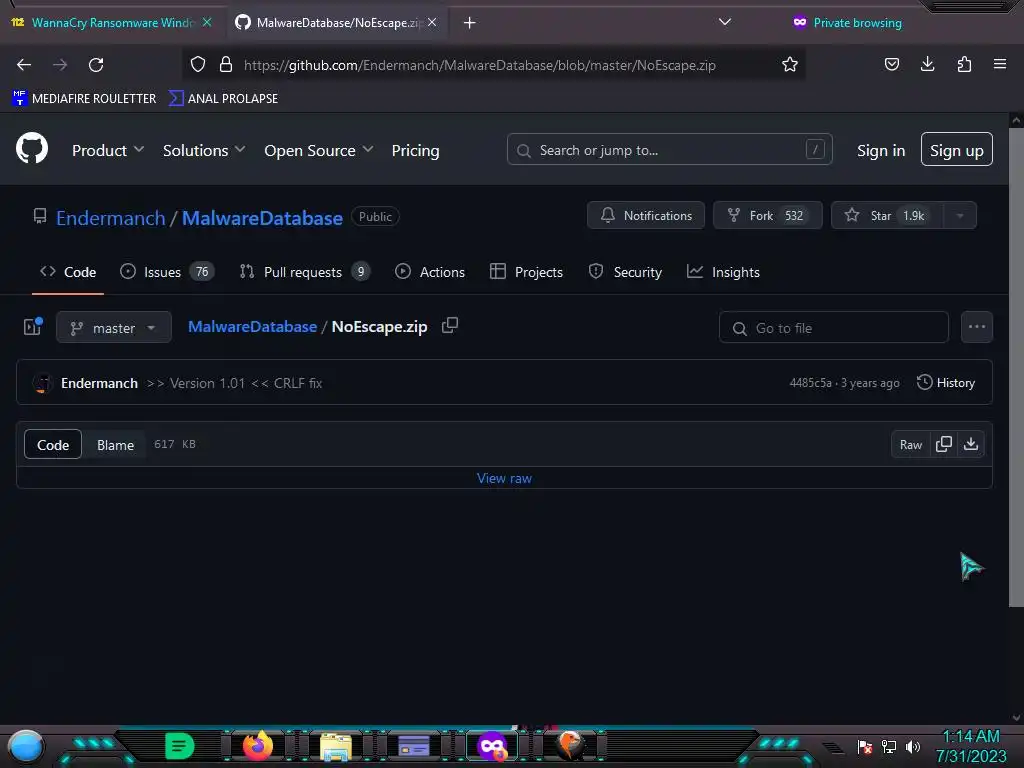
Task: Open the Projects tab
Action: [x=526, y=272]
